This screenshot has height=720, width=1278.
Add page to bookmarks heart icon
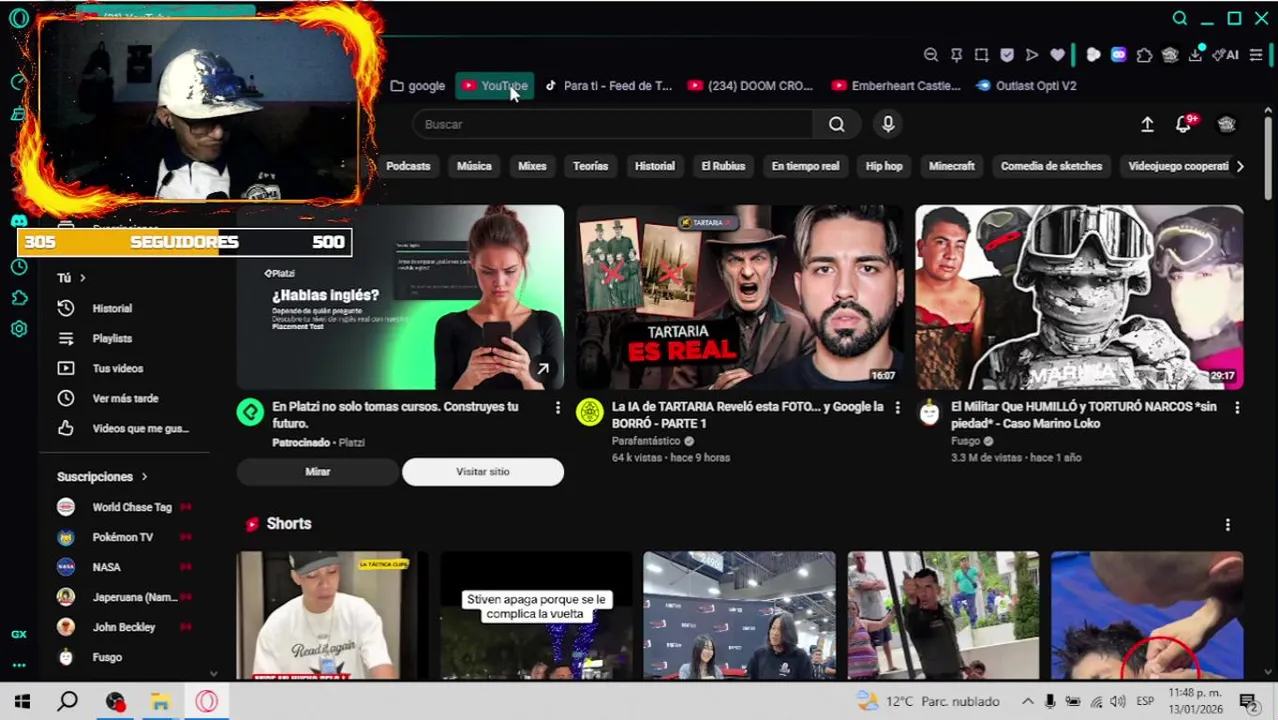(x=1057, y=55)
